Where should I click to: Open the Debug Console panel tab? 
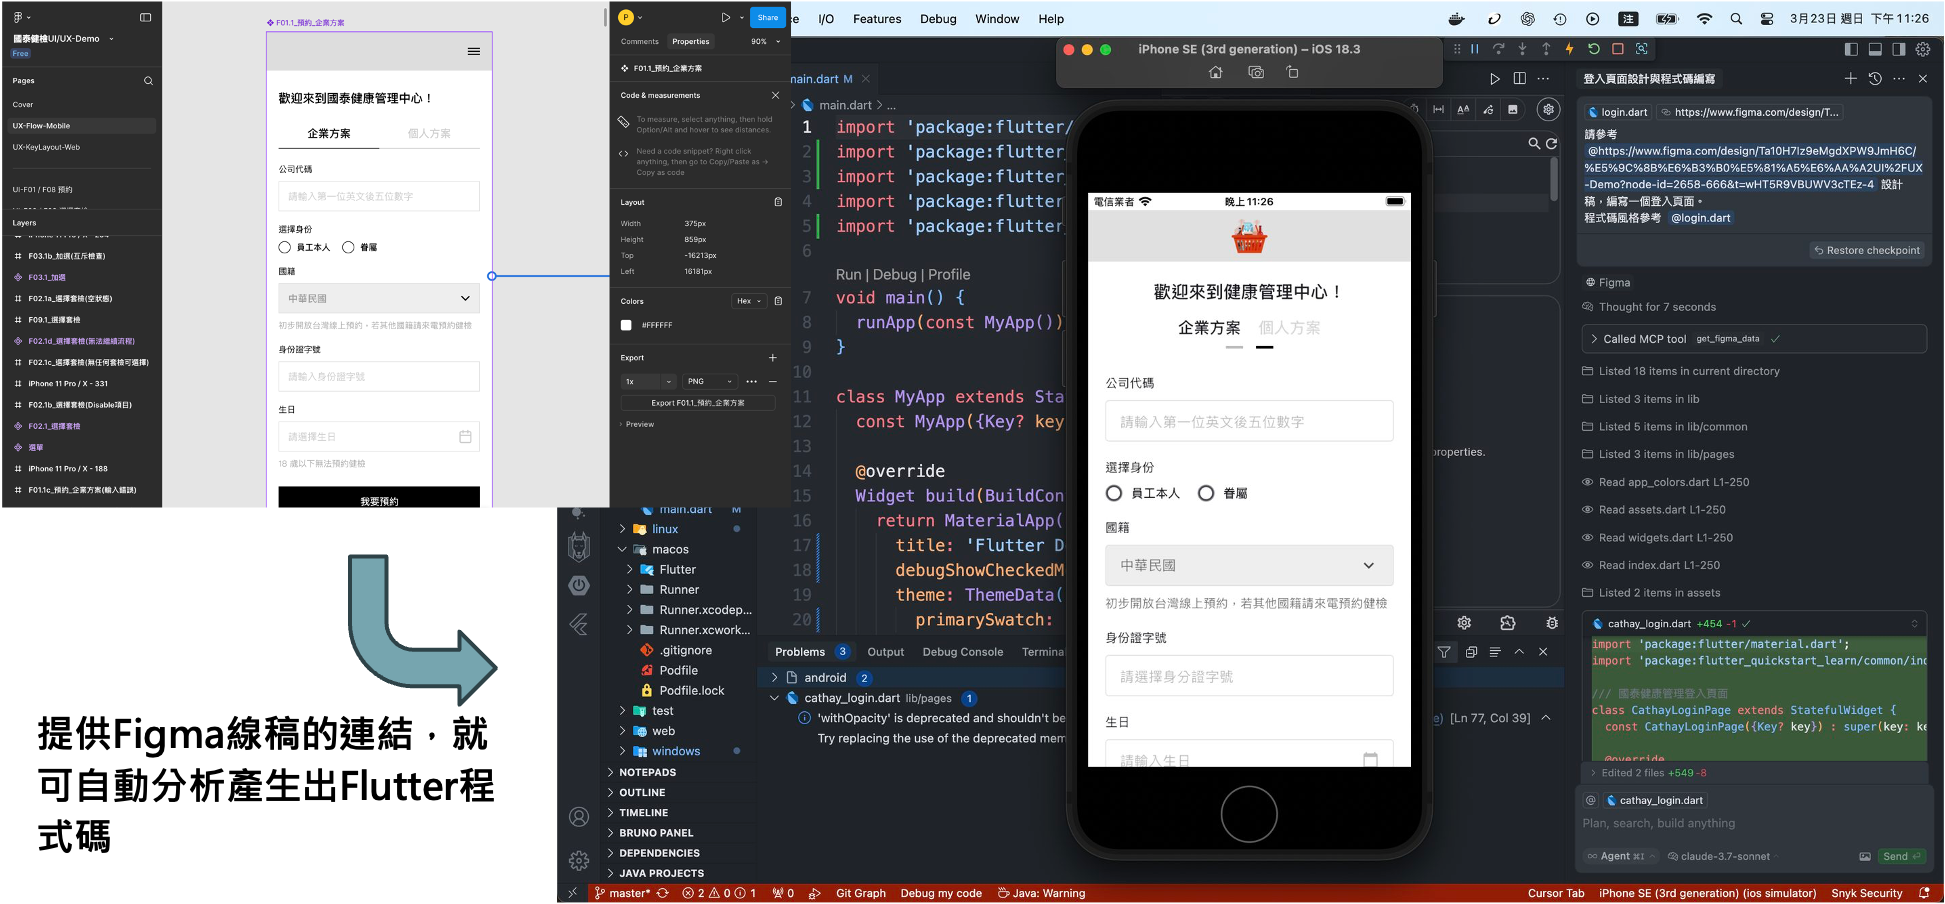962,652
